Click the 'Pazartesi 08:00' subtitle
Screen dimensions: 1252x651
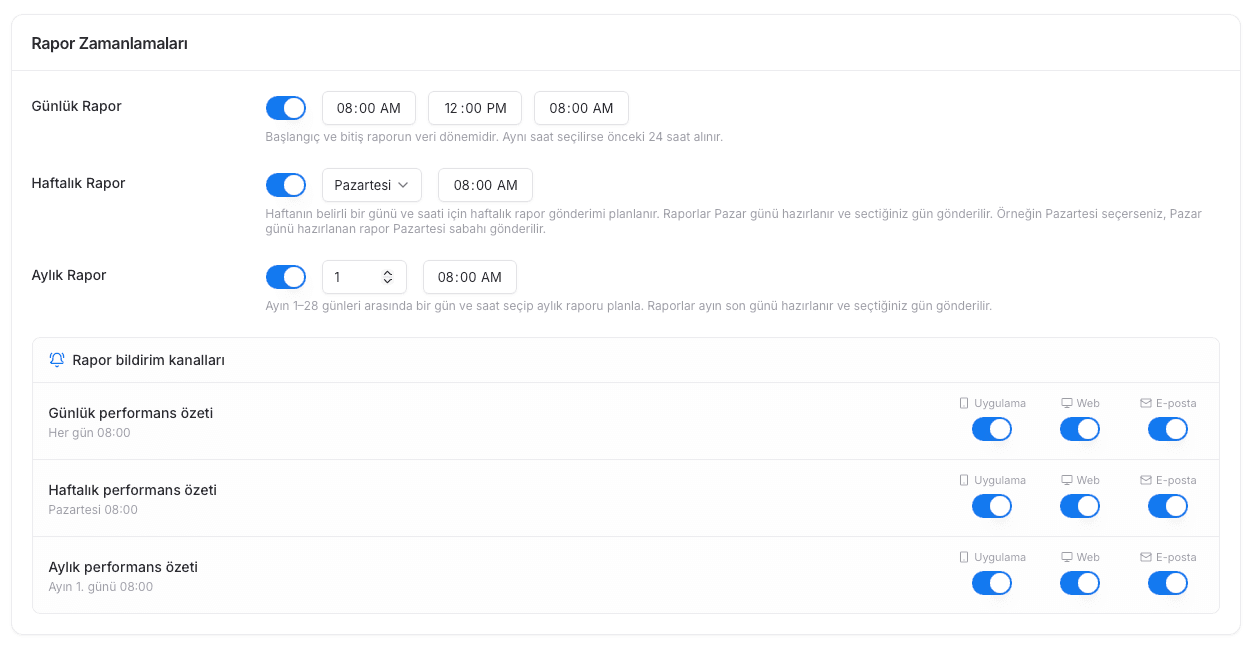tap(93, 510)
